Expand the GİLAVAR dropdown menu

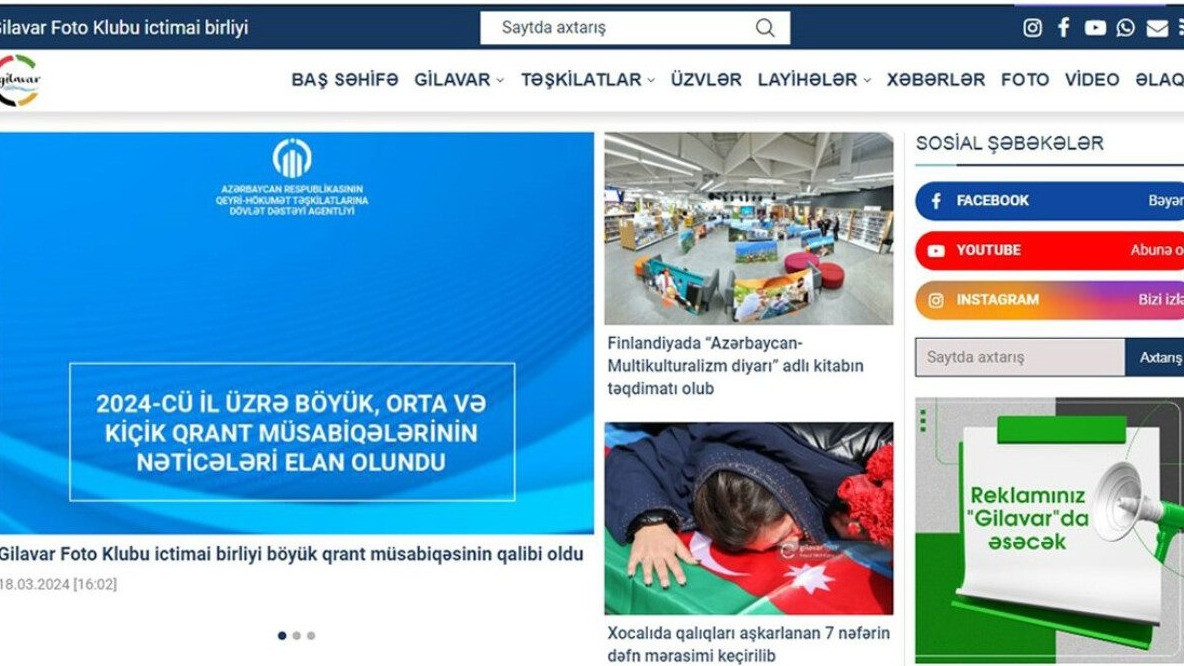click(x=458, y=79)
